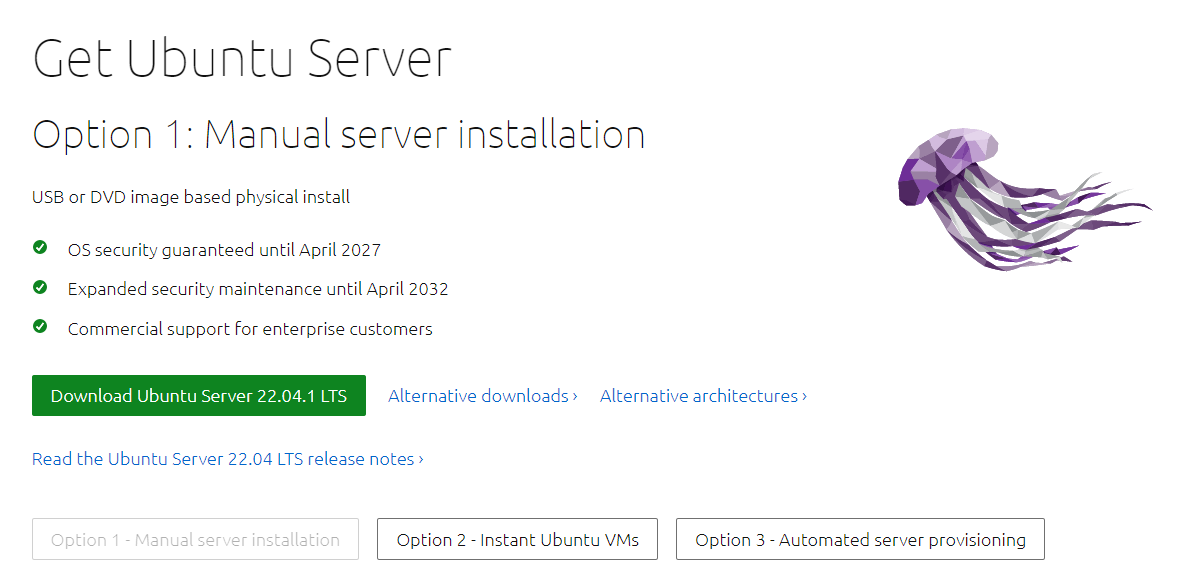
Task: Click 'Commercial support for enterprise customers' text
Action: click(x=250, y=329)
